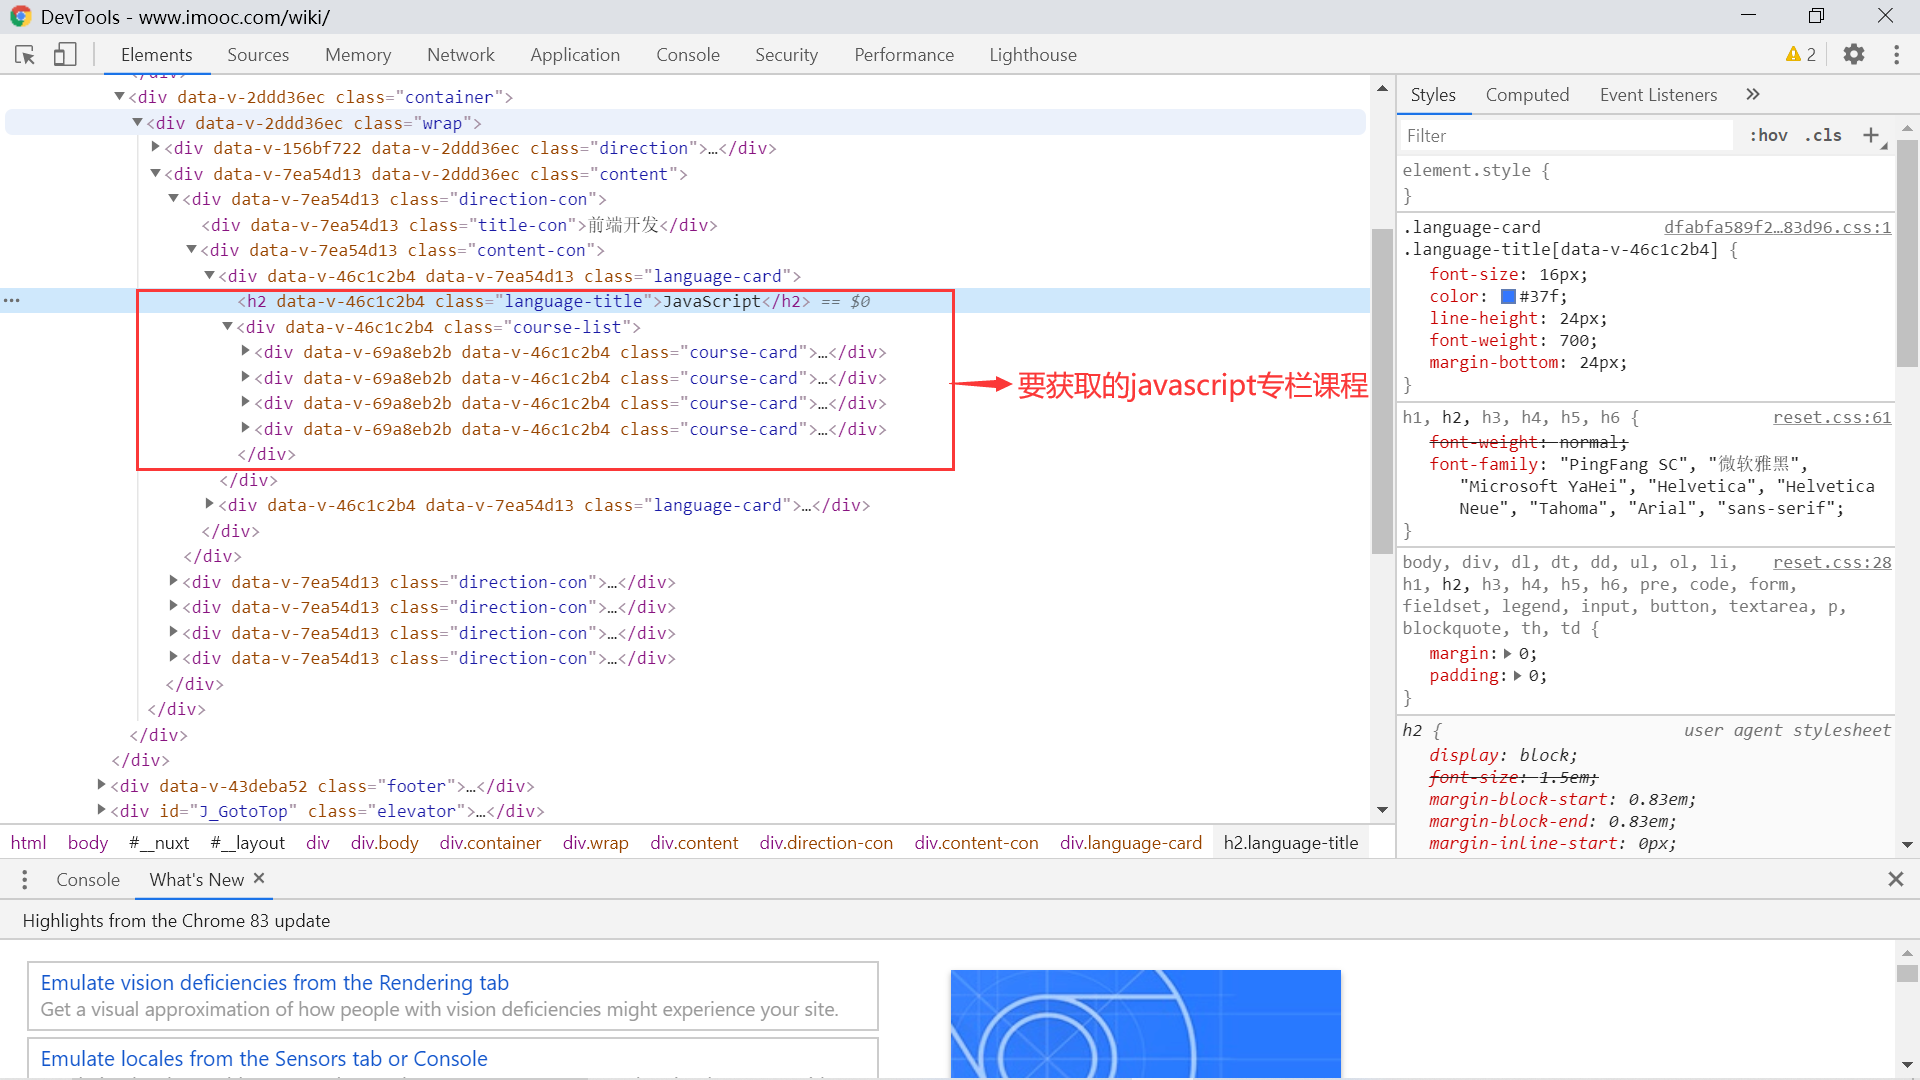
Task: Open the Network tab
Action: [x=461, y=55]
